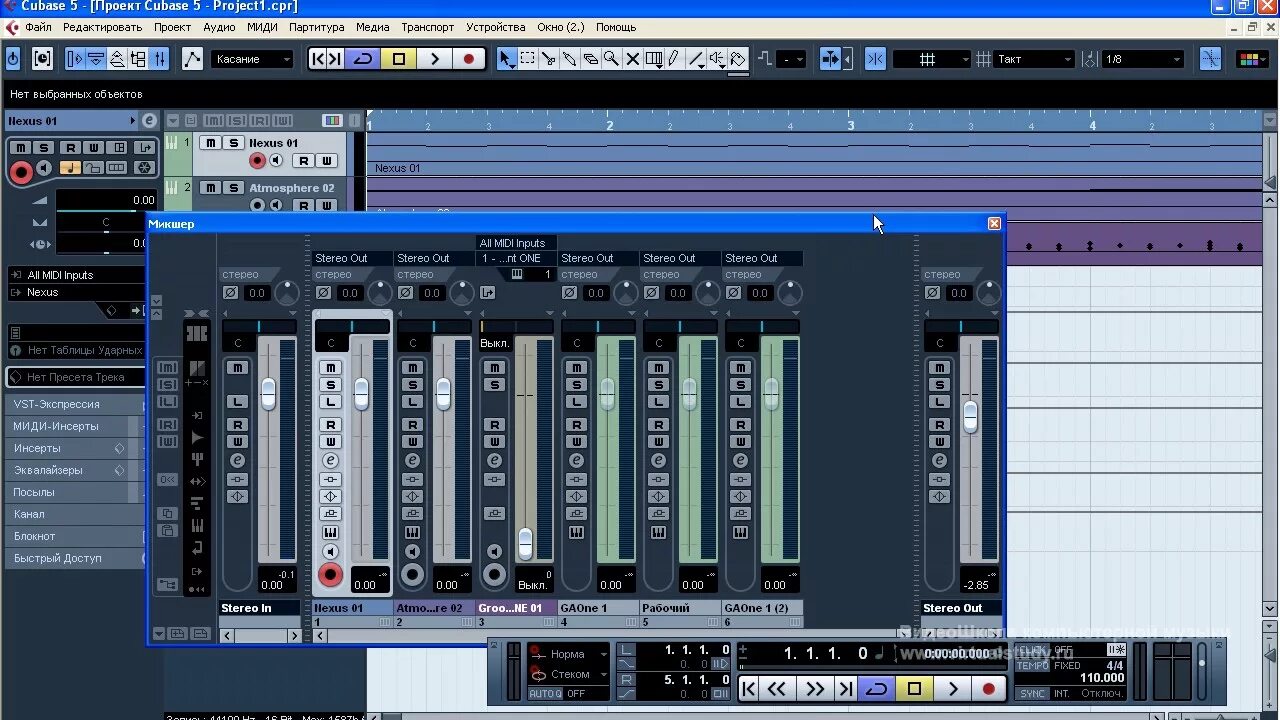Viewport: 1280px width, 720px height.
Task: Open the color palette icon in toolbar
Action: [x=1252, y=59]
